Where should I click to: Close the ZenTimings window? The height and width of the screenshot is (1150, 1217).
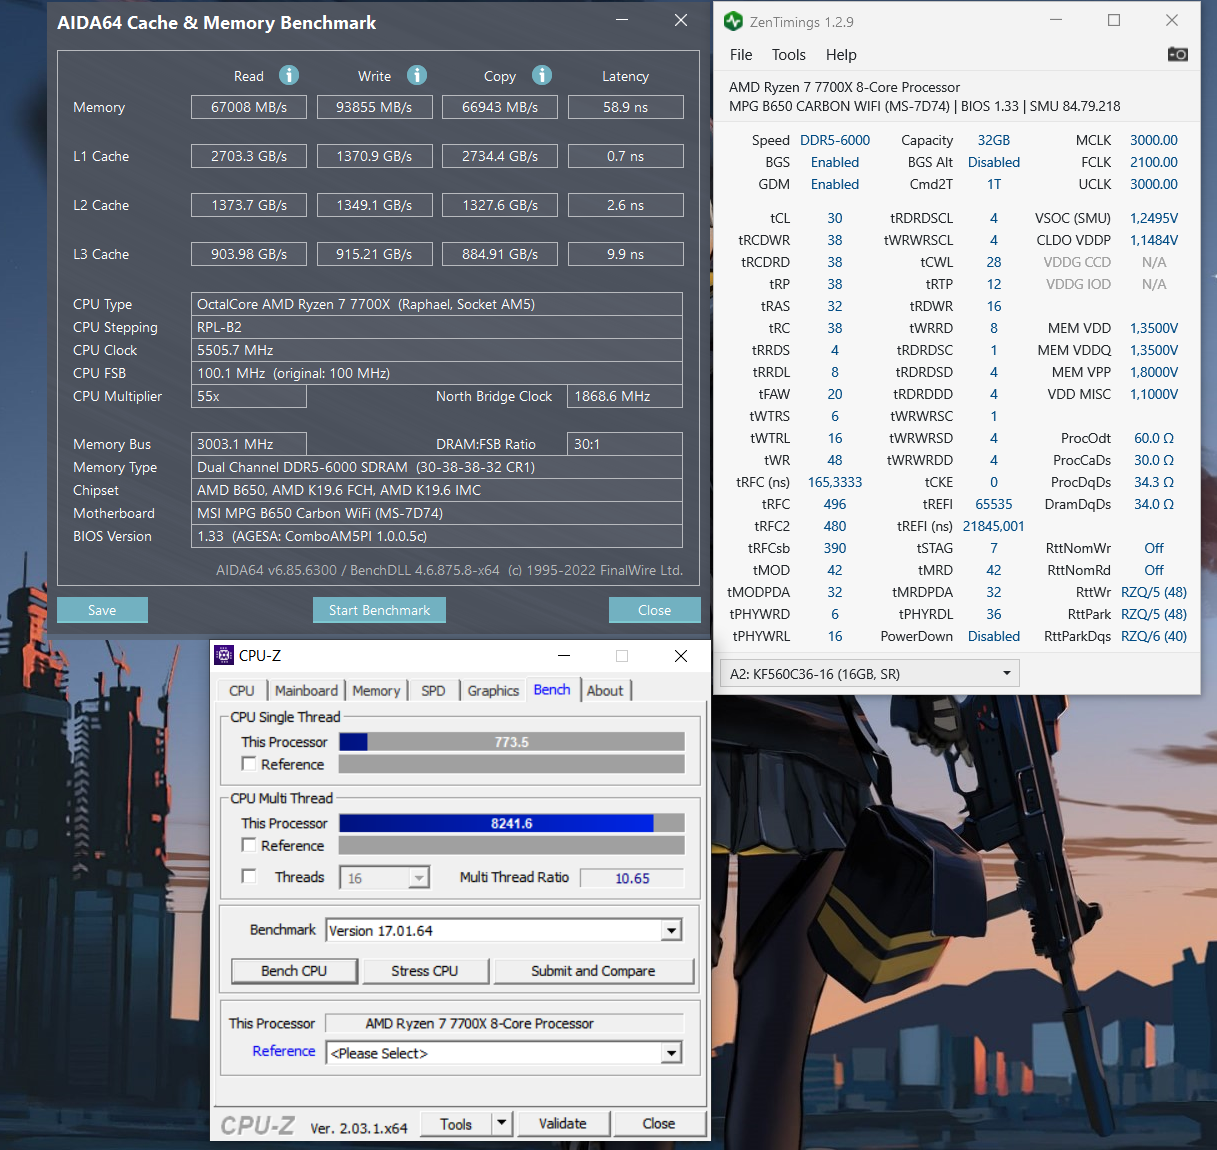pos(1172,21)
